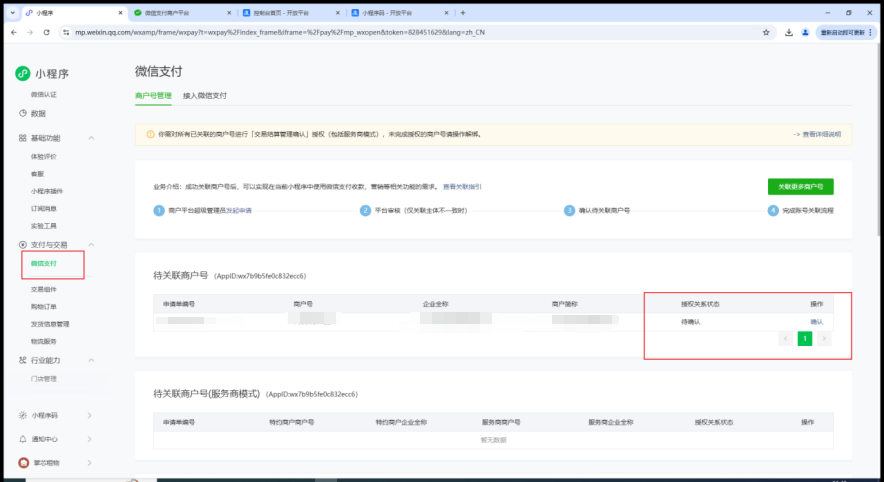Close the 控制台首页 - 开放平台 tab

(338, 12)
